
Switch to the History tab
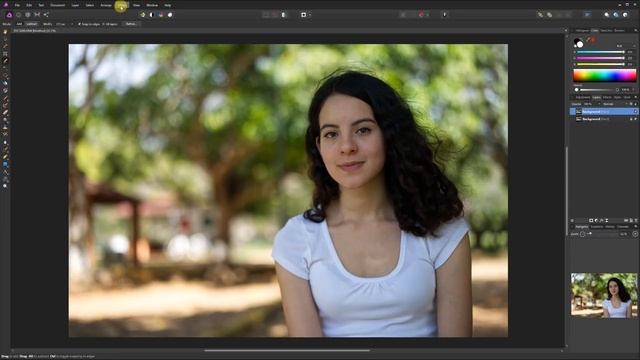pos(610,227)
